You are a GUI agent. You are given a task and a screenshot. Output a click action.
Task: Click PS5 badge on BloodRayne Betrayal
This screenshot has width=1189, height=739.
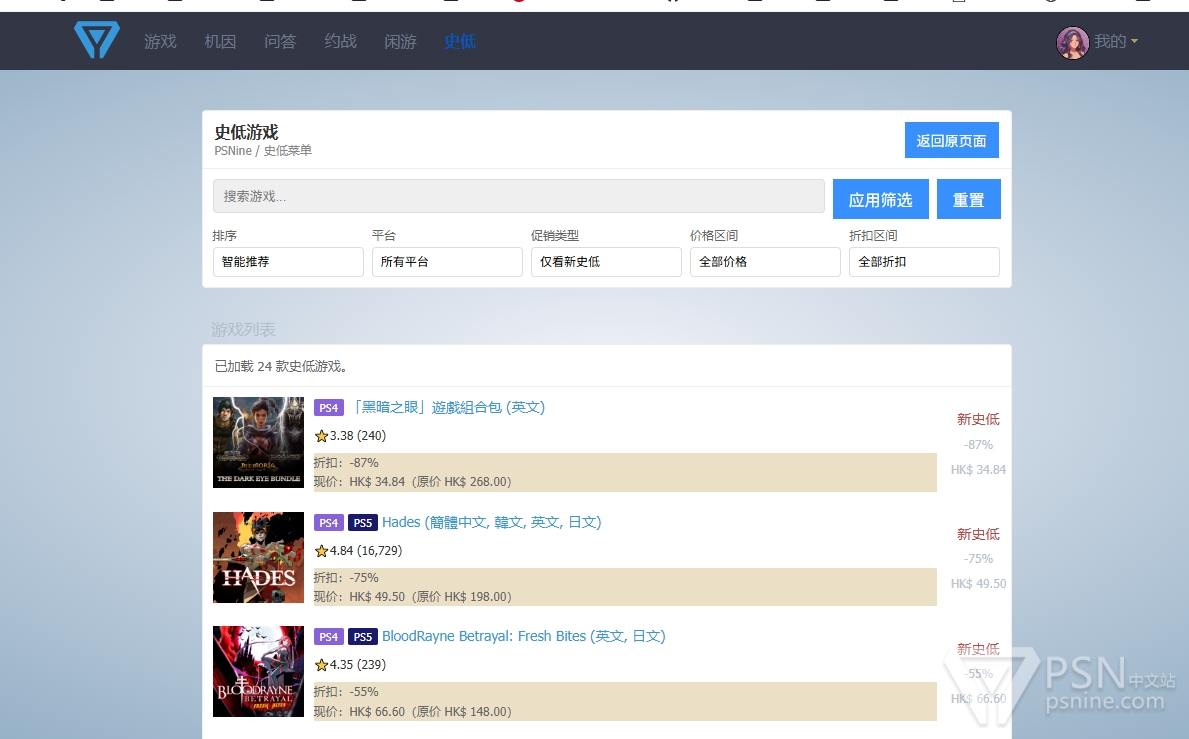tap(362, 637)
